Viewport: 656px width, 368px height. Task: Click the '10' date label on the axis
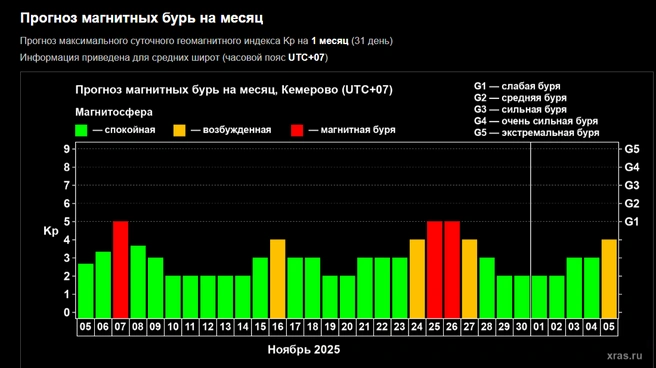[173, 327]
